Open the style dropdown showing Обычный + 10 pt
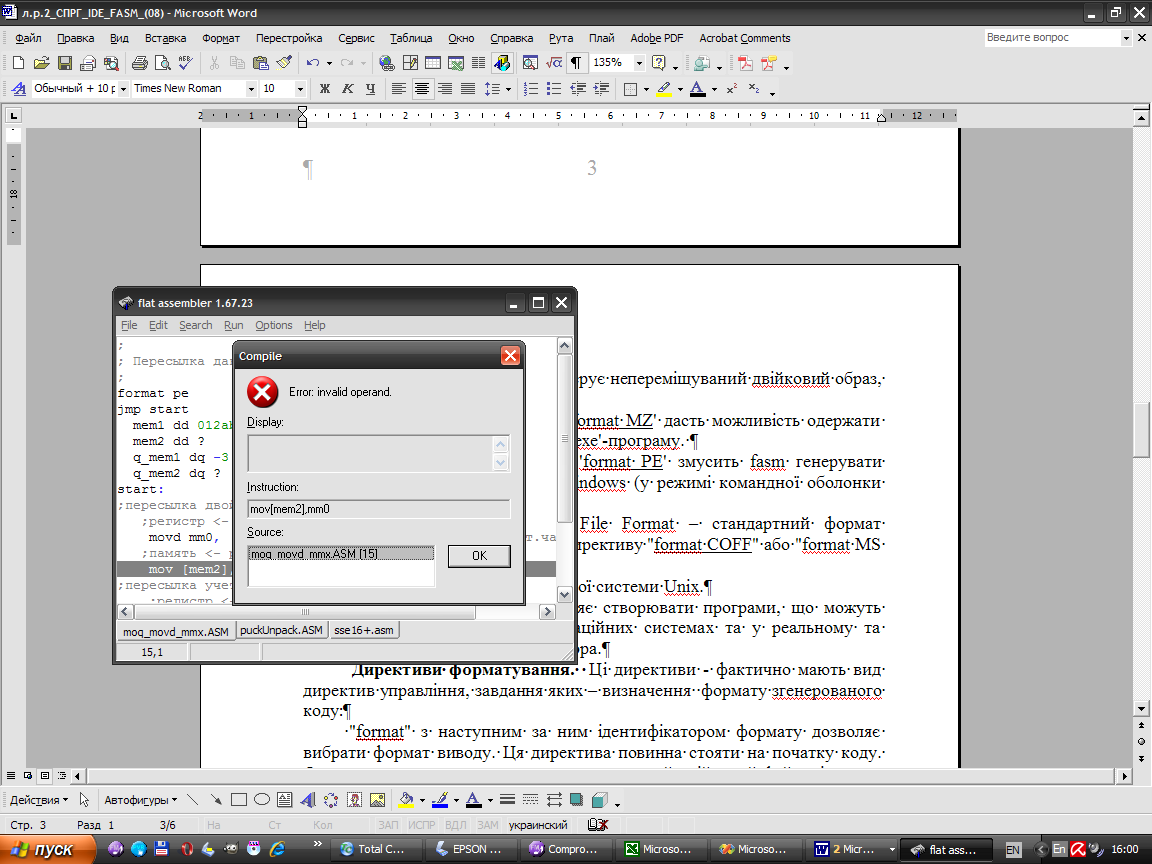The width and height of the screenshot is (1152, 864). coord(123,89)
